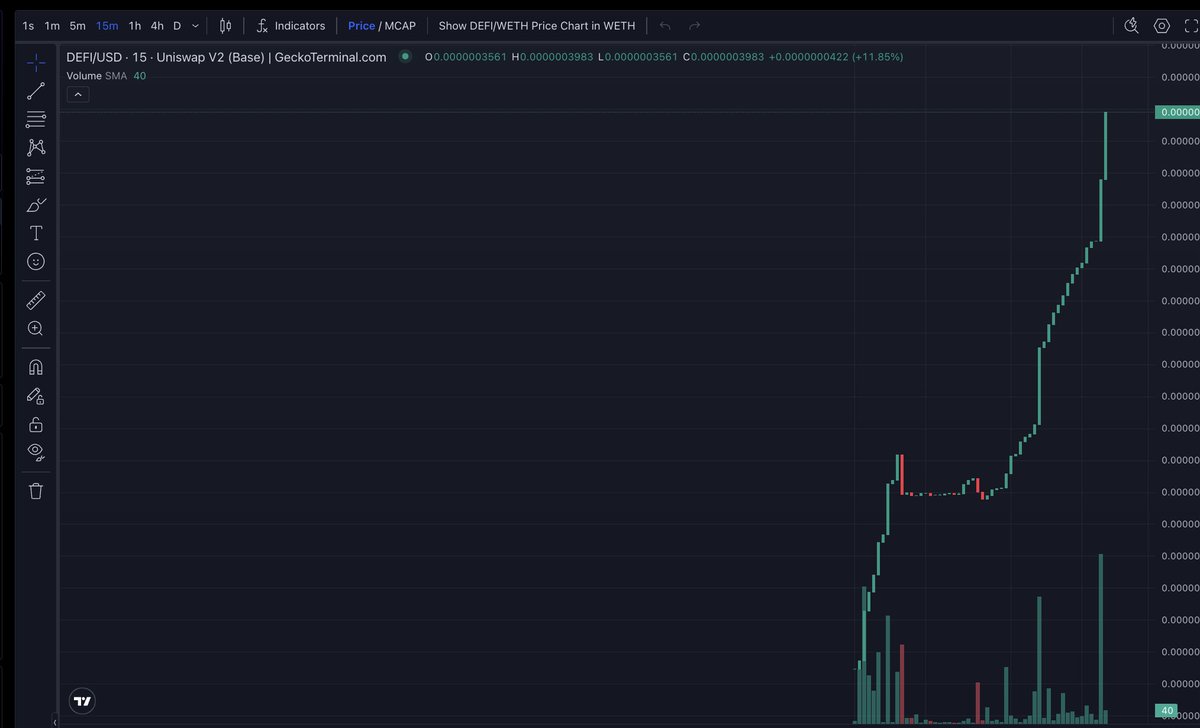Select the measure ruler tool
This screenshot has height=728, width=1200.
(36, 299)
